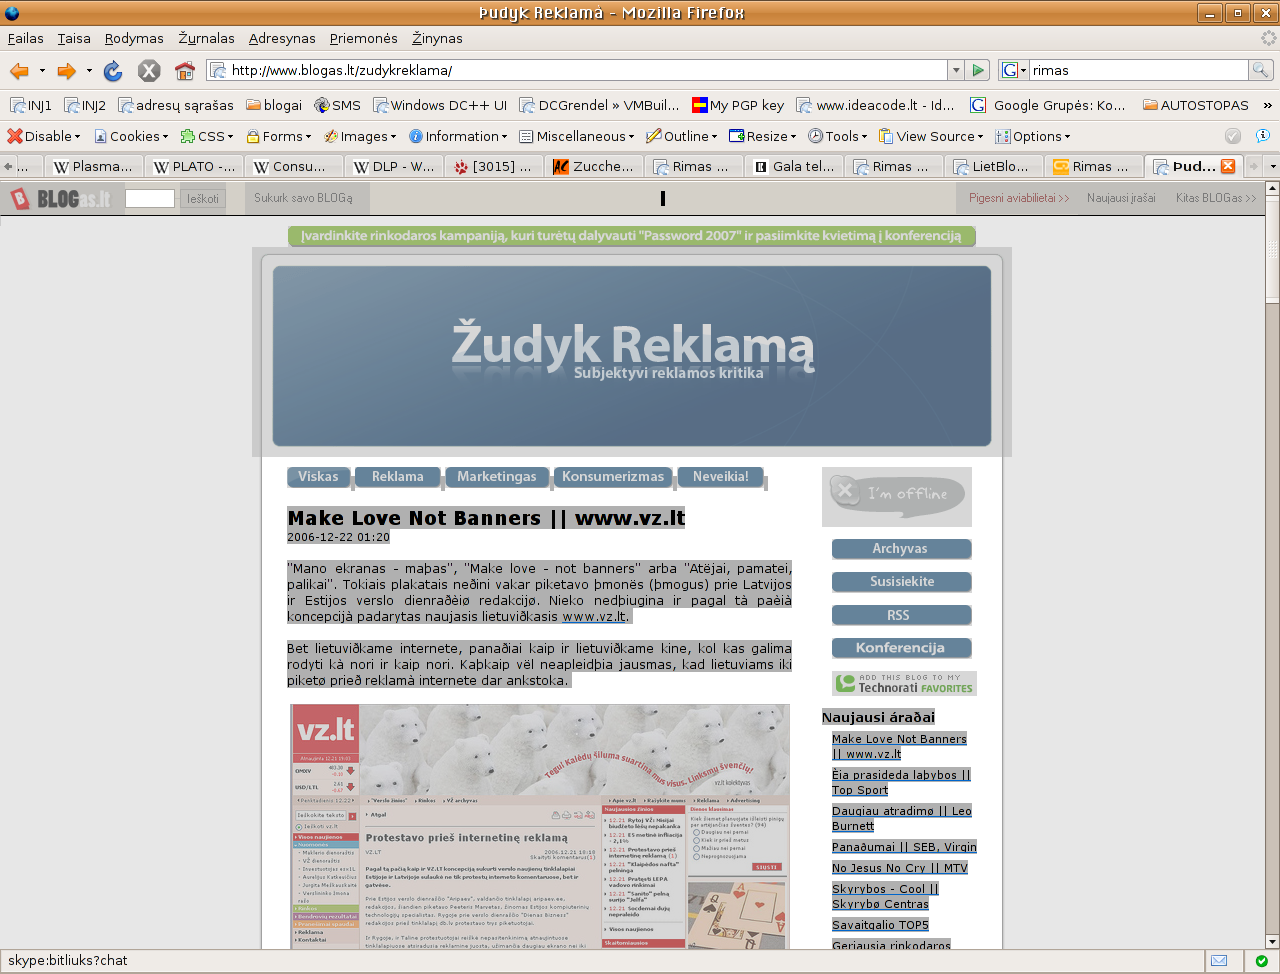Open the forward history dropdown arrow
Viewport: 1280px width, 974px height.
pos(89,70)
